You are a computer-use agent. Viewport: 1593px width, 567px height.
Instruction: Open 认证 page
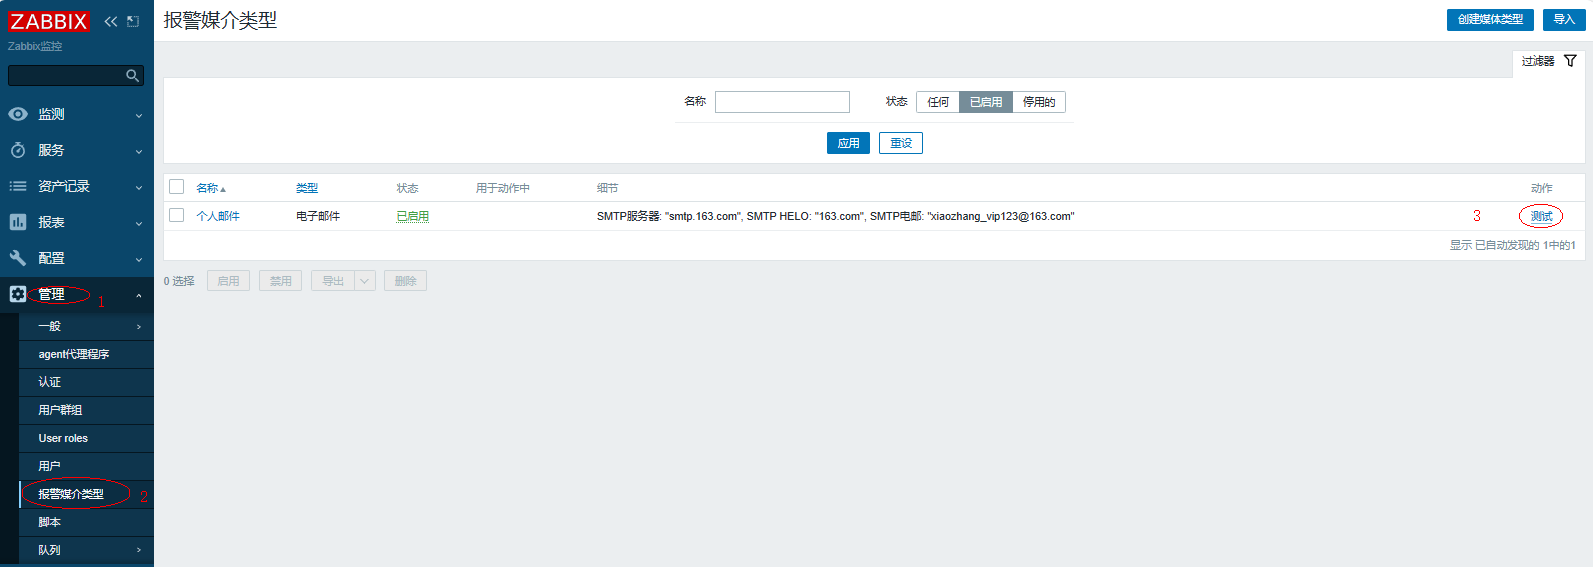point(86,382)
